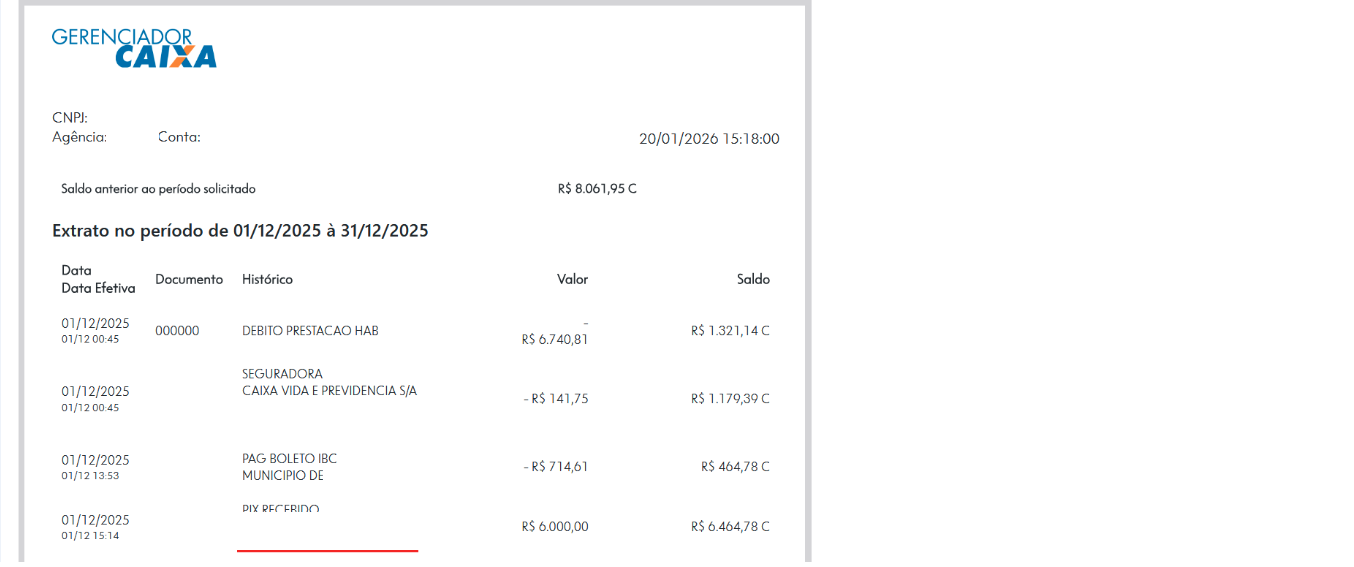
Task: Click the Valor column header
Action: click(x=572, y=279)
